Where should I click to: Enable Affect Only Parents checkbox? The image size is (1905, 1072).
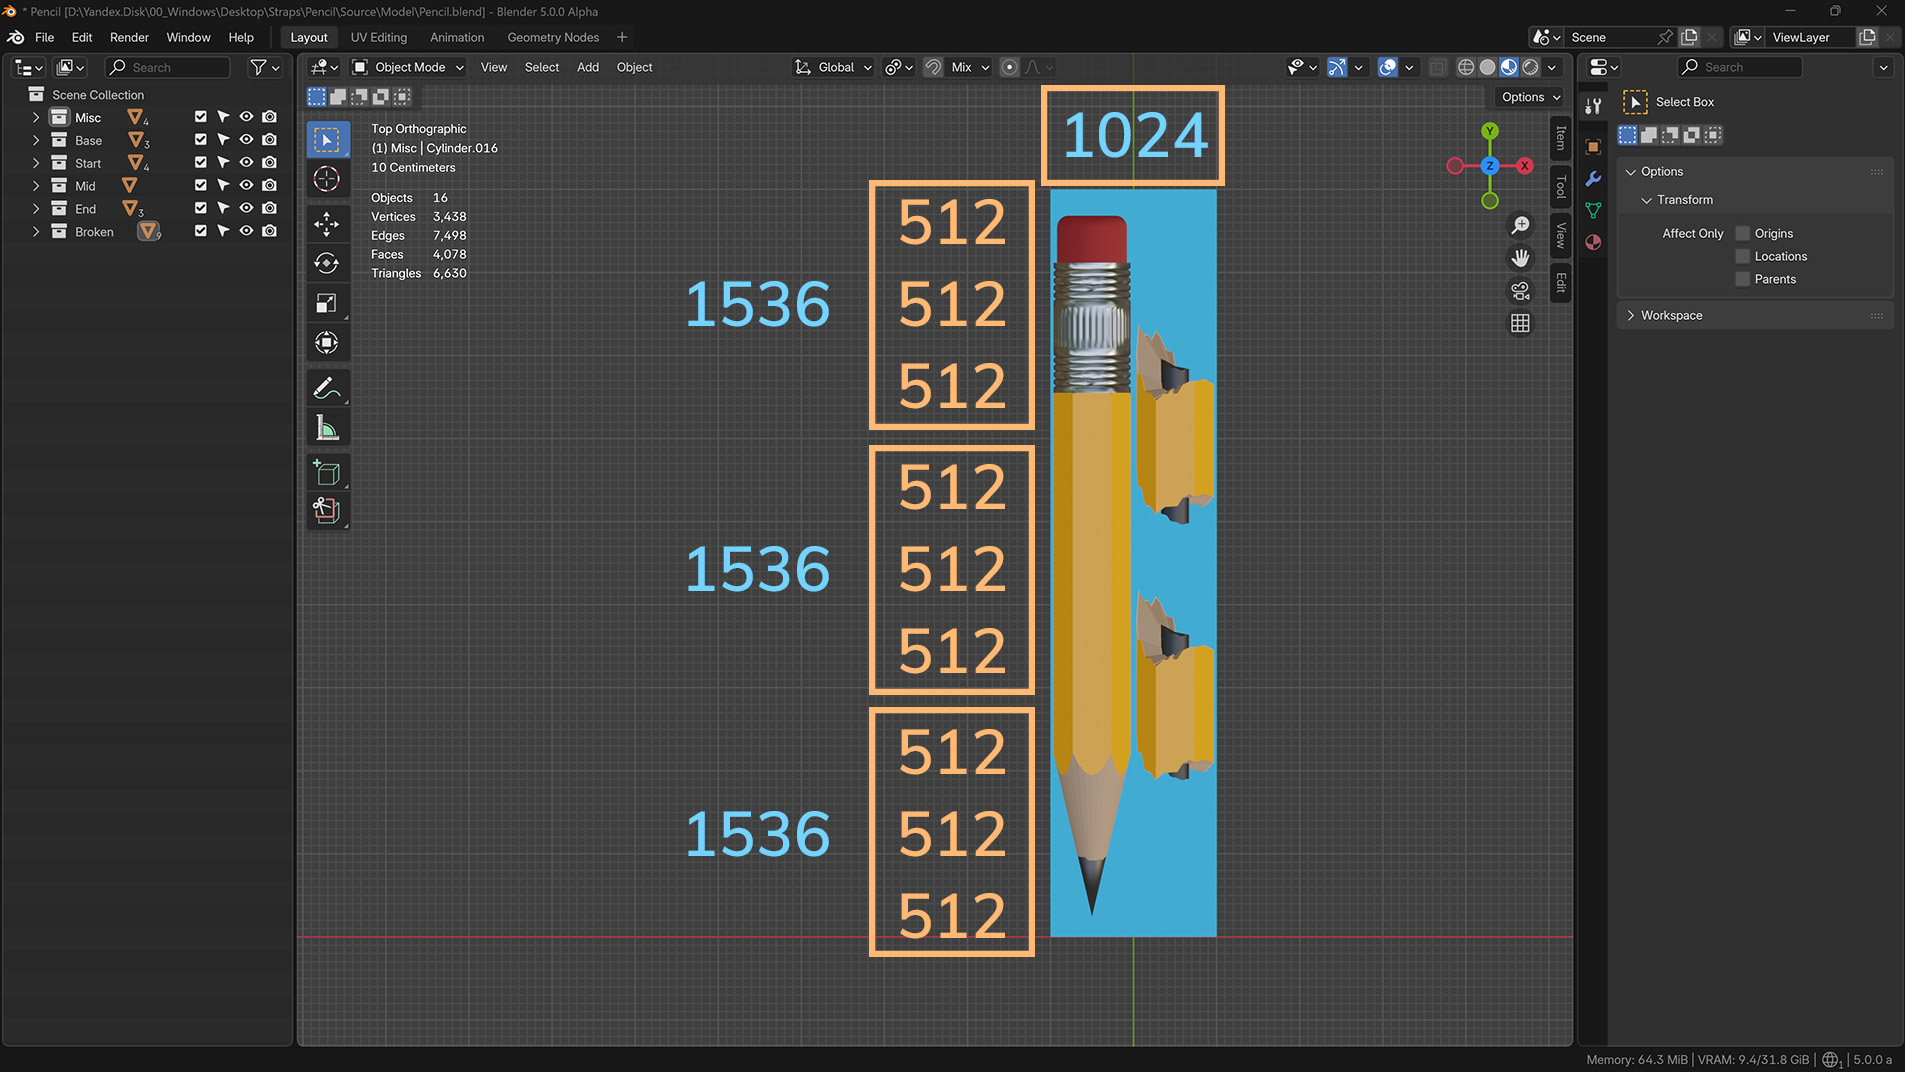click(1743, 279)
